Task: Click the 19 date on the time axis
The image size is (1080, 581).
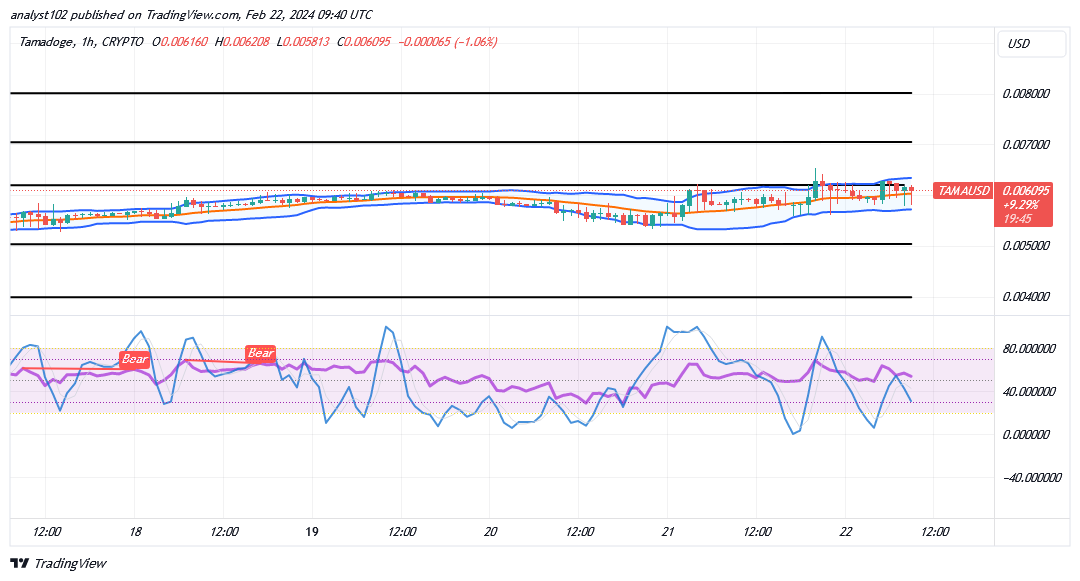Action: pos(312,532)
